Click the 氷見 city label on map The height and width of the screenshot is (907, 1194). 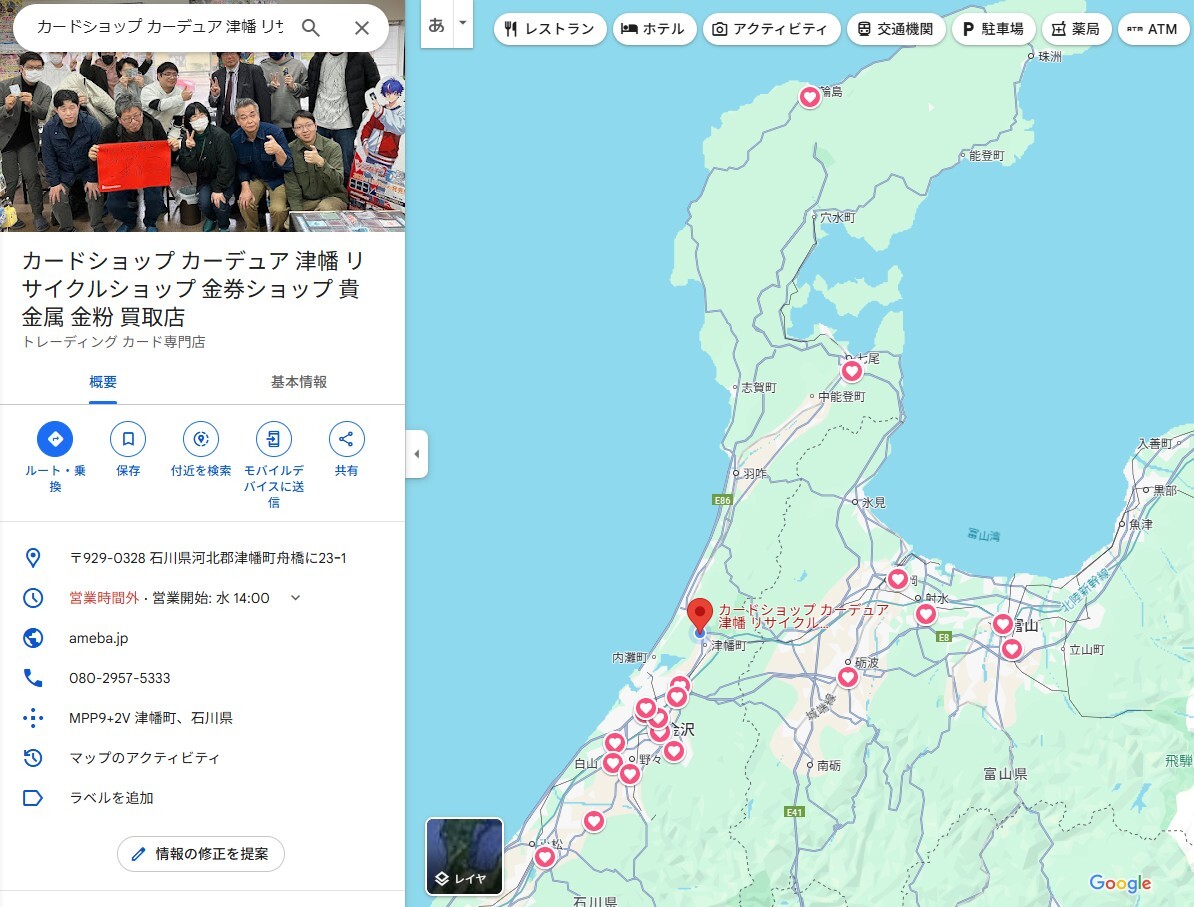(x=873, y=503)
